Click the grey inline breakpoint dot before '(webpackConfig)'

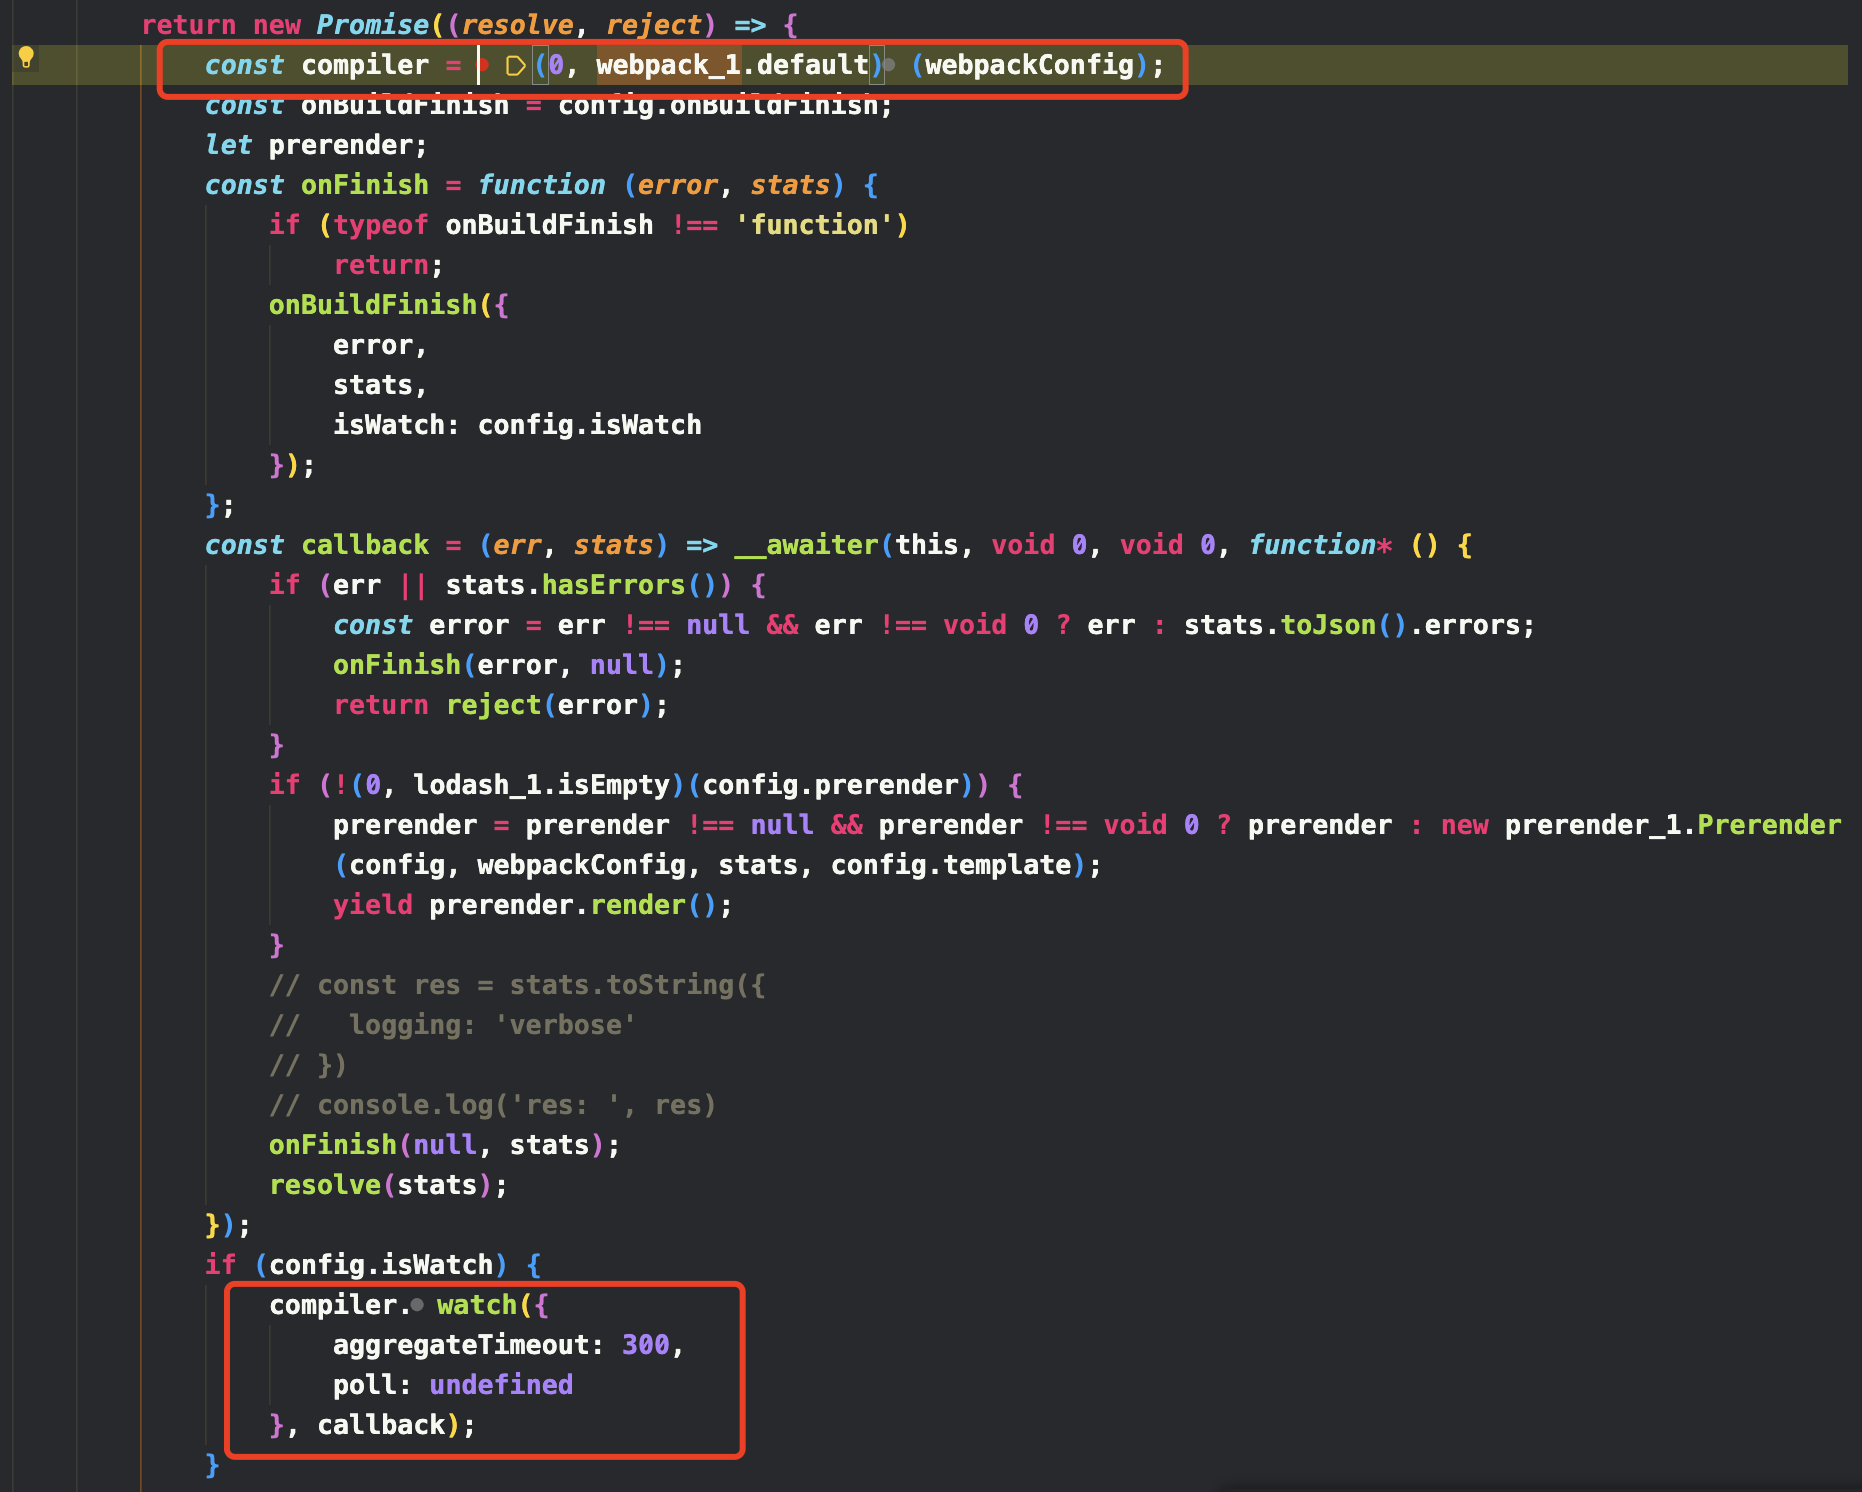click(x=889, y=65)
